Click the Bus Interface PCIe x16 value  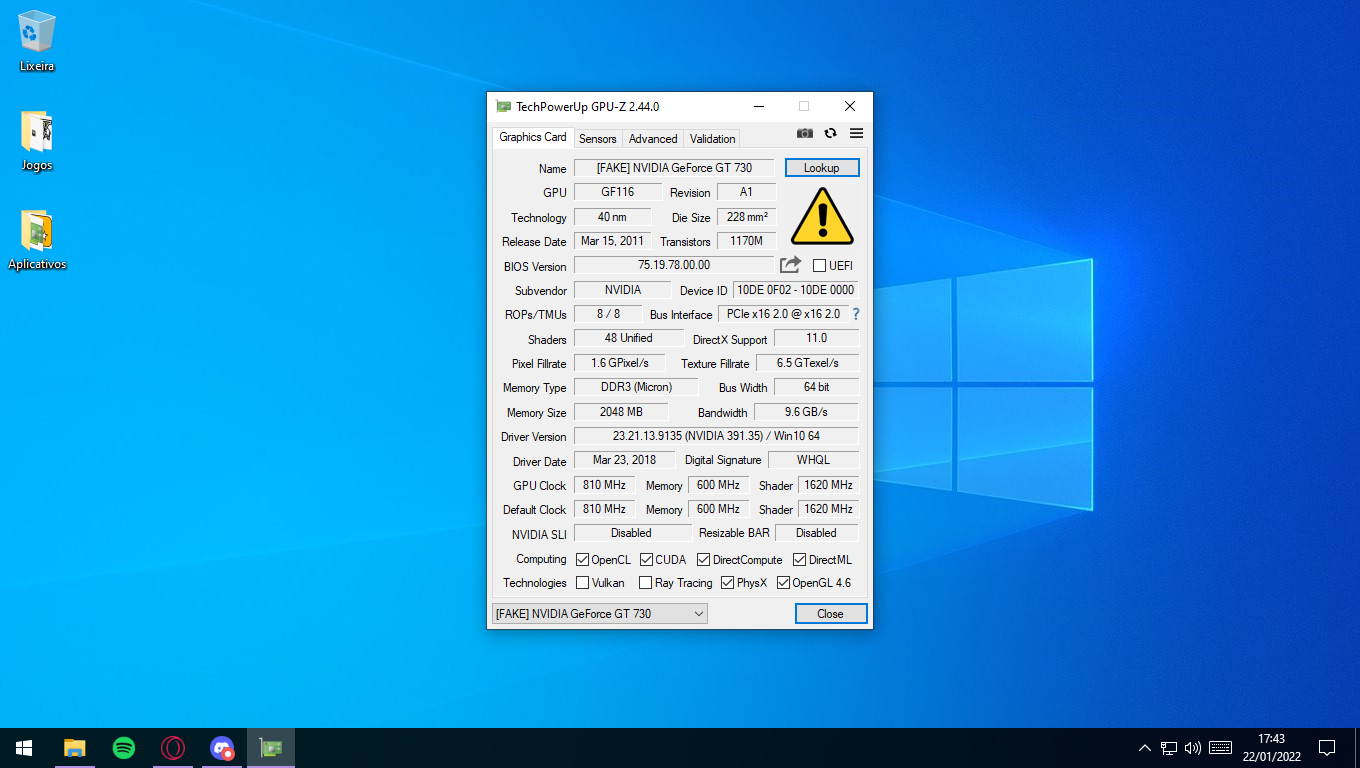coord(783,314)
